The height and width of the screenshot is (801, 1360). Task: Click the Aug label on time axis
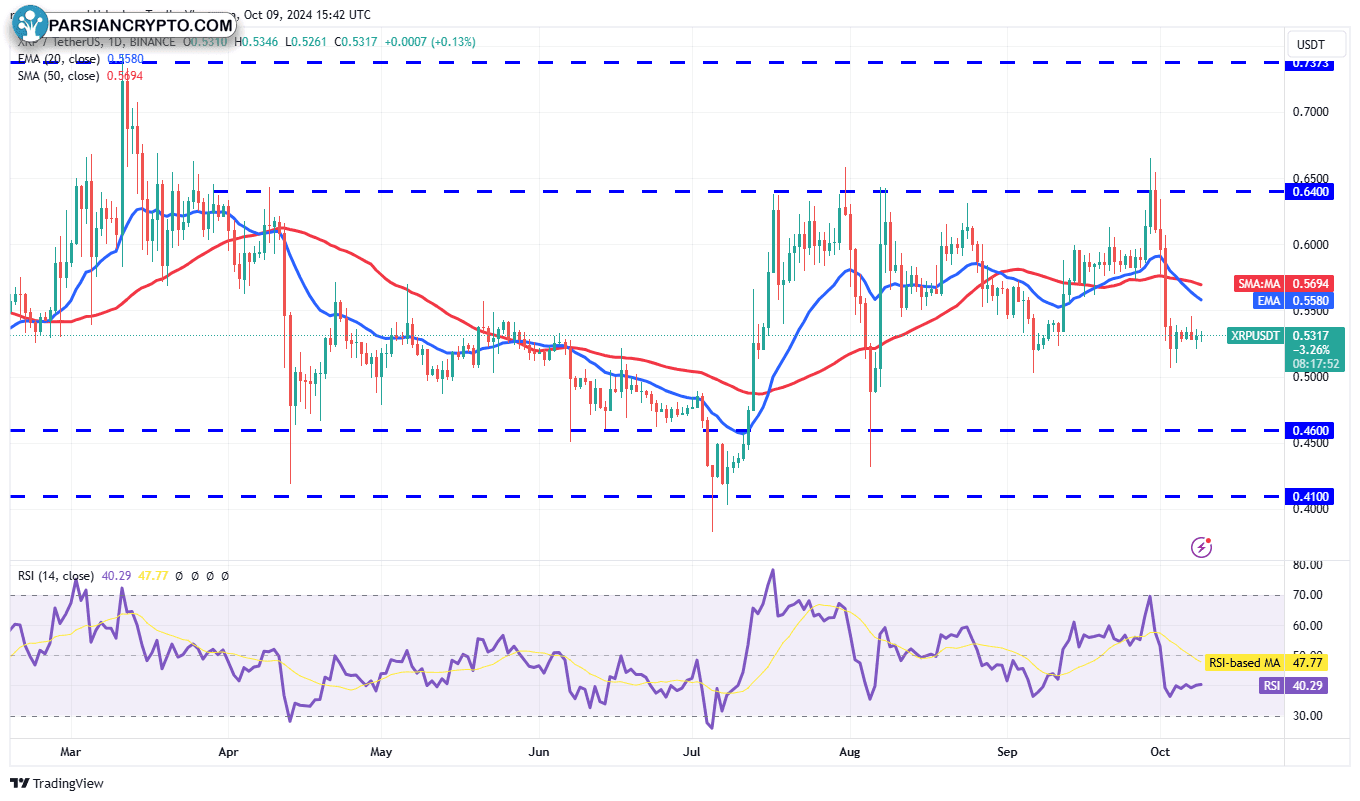(850, 750)
